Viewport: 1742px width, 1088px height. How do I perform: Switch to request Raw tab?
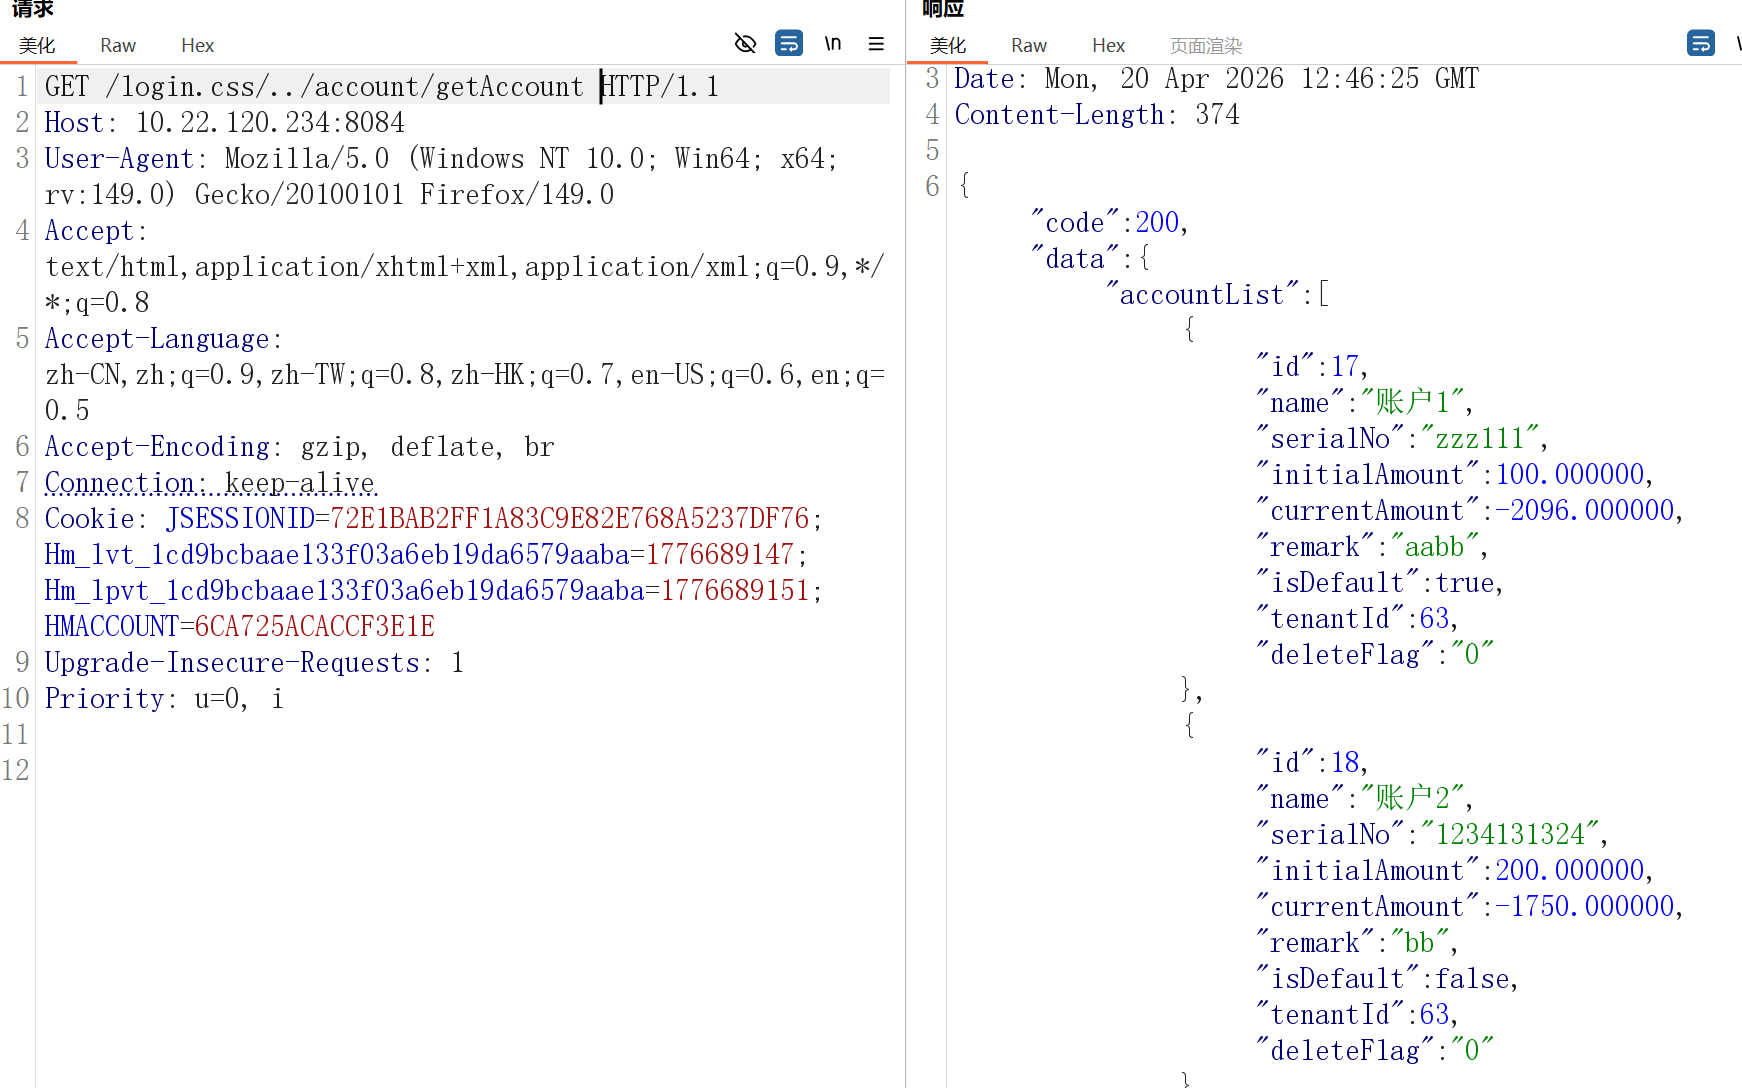[118, 45]
